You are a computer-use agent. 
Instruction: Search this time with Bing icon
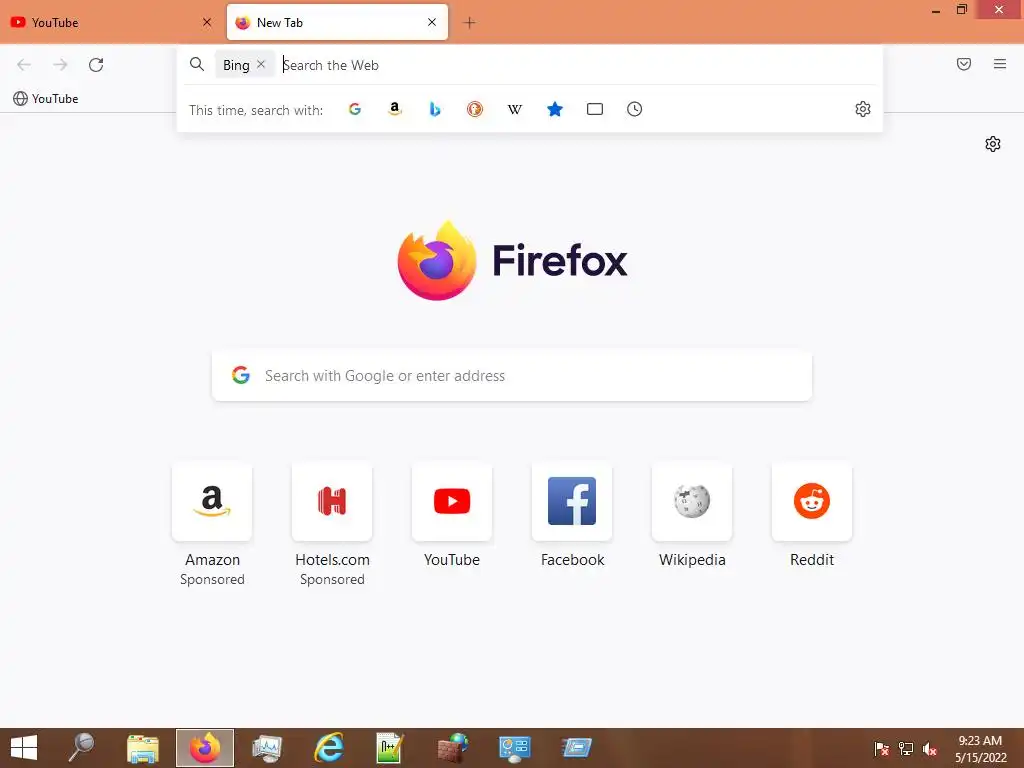tap(435, 109)
